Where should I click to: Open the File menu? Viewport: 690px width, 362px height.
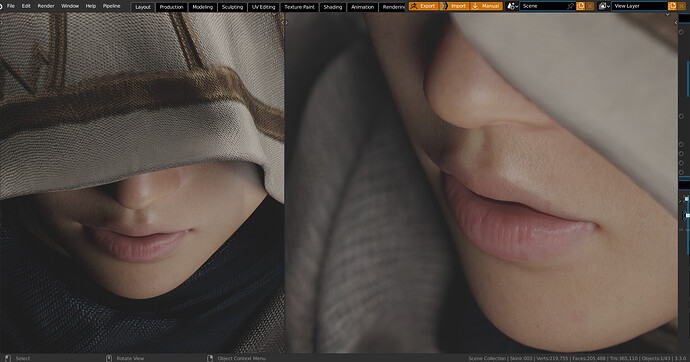pyautogui.click(x=11, y=6)
